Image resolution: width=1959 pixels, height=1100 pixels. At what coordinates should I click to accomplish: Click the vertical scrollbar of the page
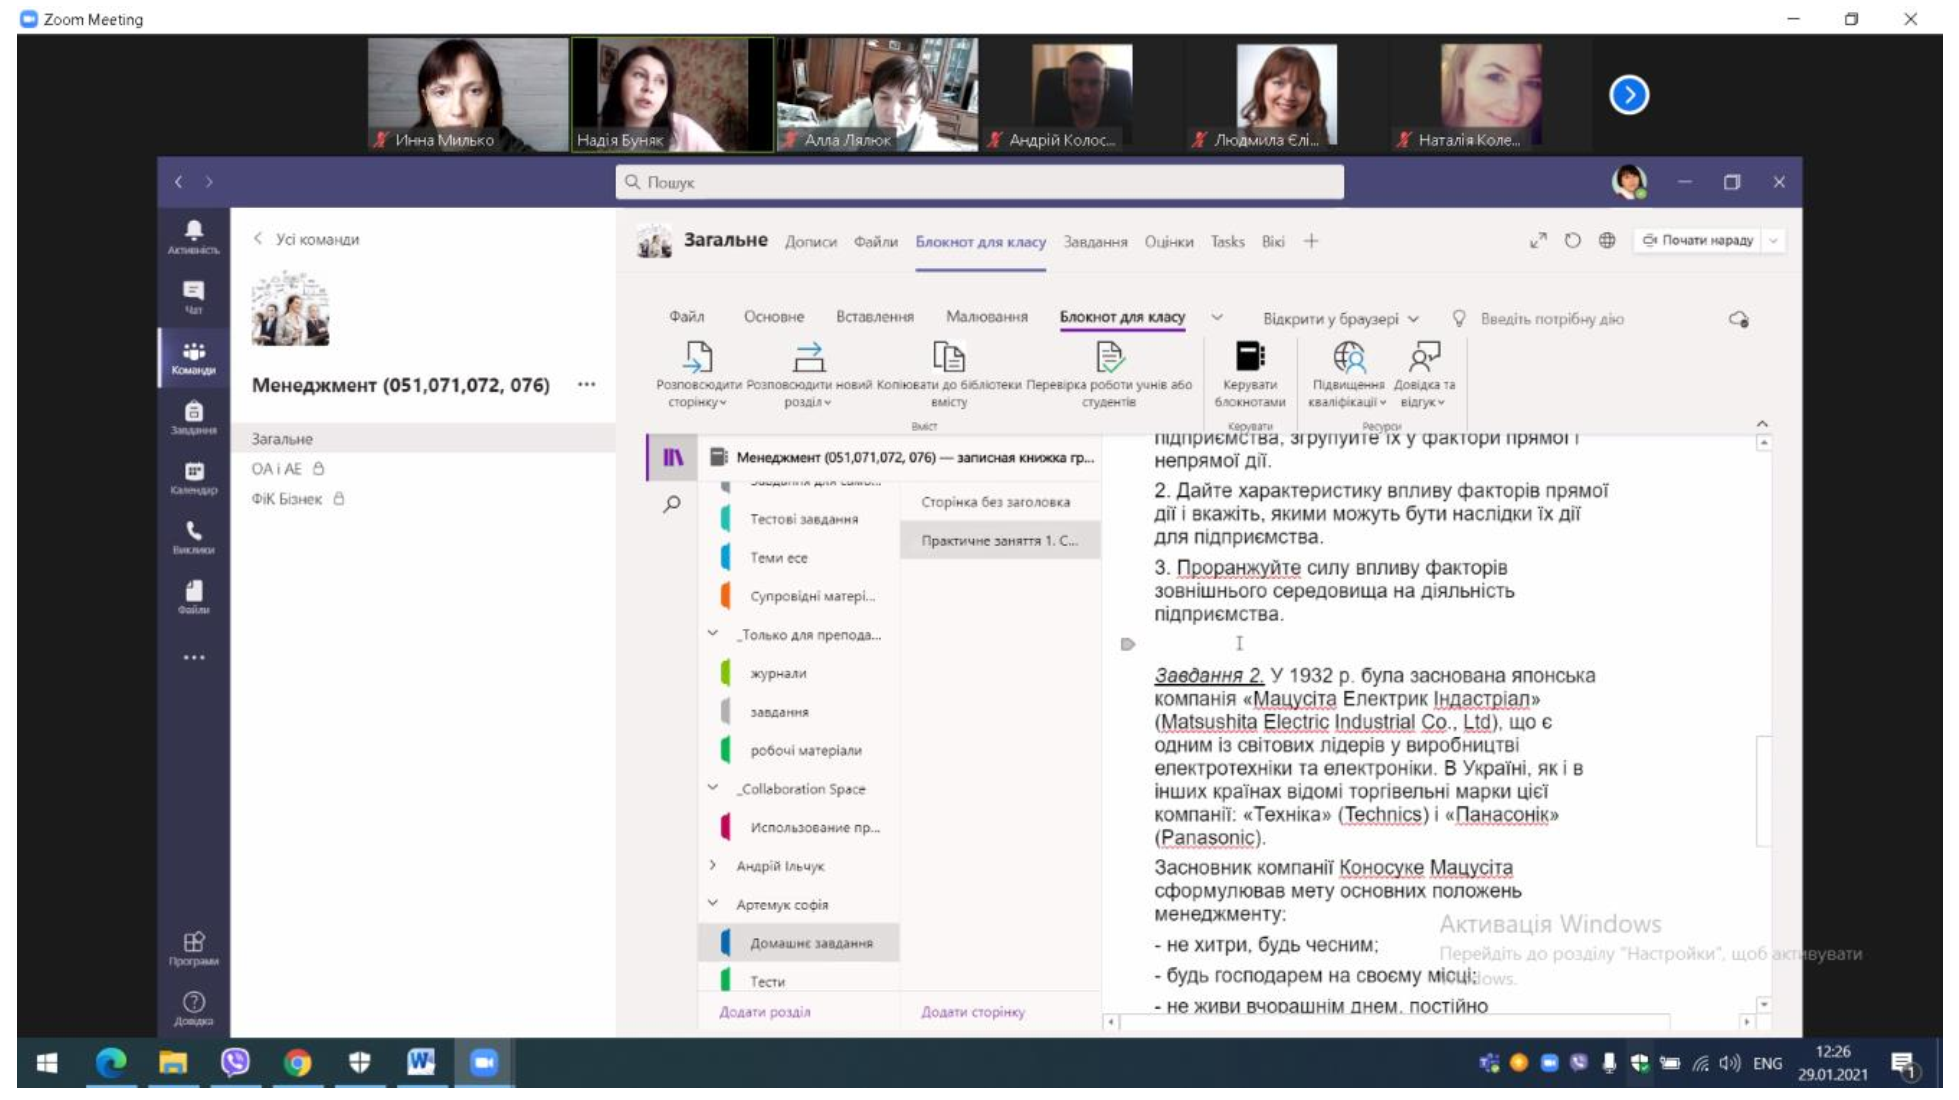click(x=1763, y=790)
